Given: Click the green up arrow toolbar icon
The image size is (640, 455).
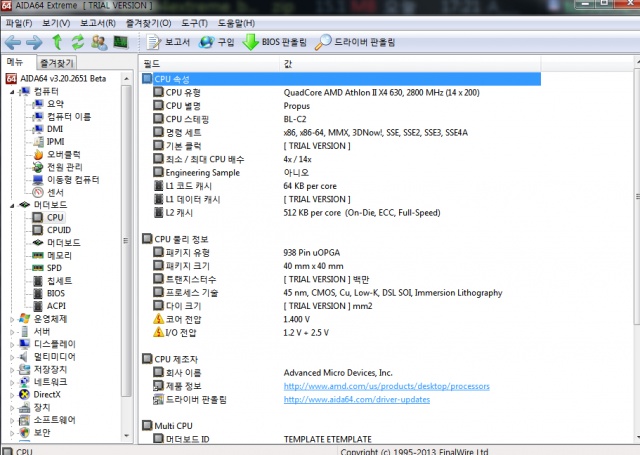Looking at the screenshot, I should [57, 42].
